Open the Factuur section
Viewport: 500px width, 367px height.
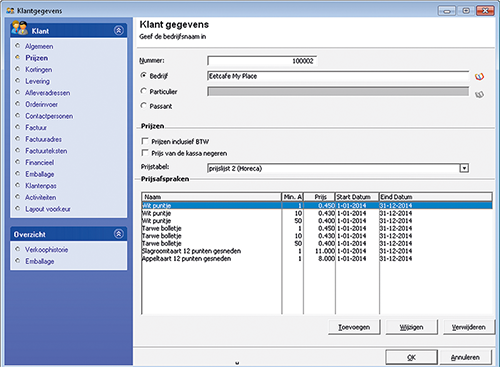click(x=36, y=128)
